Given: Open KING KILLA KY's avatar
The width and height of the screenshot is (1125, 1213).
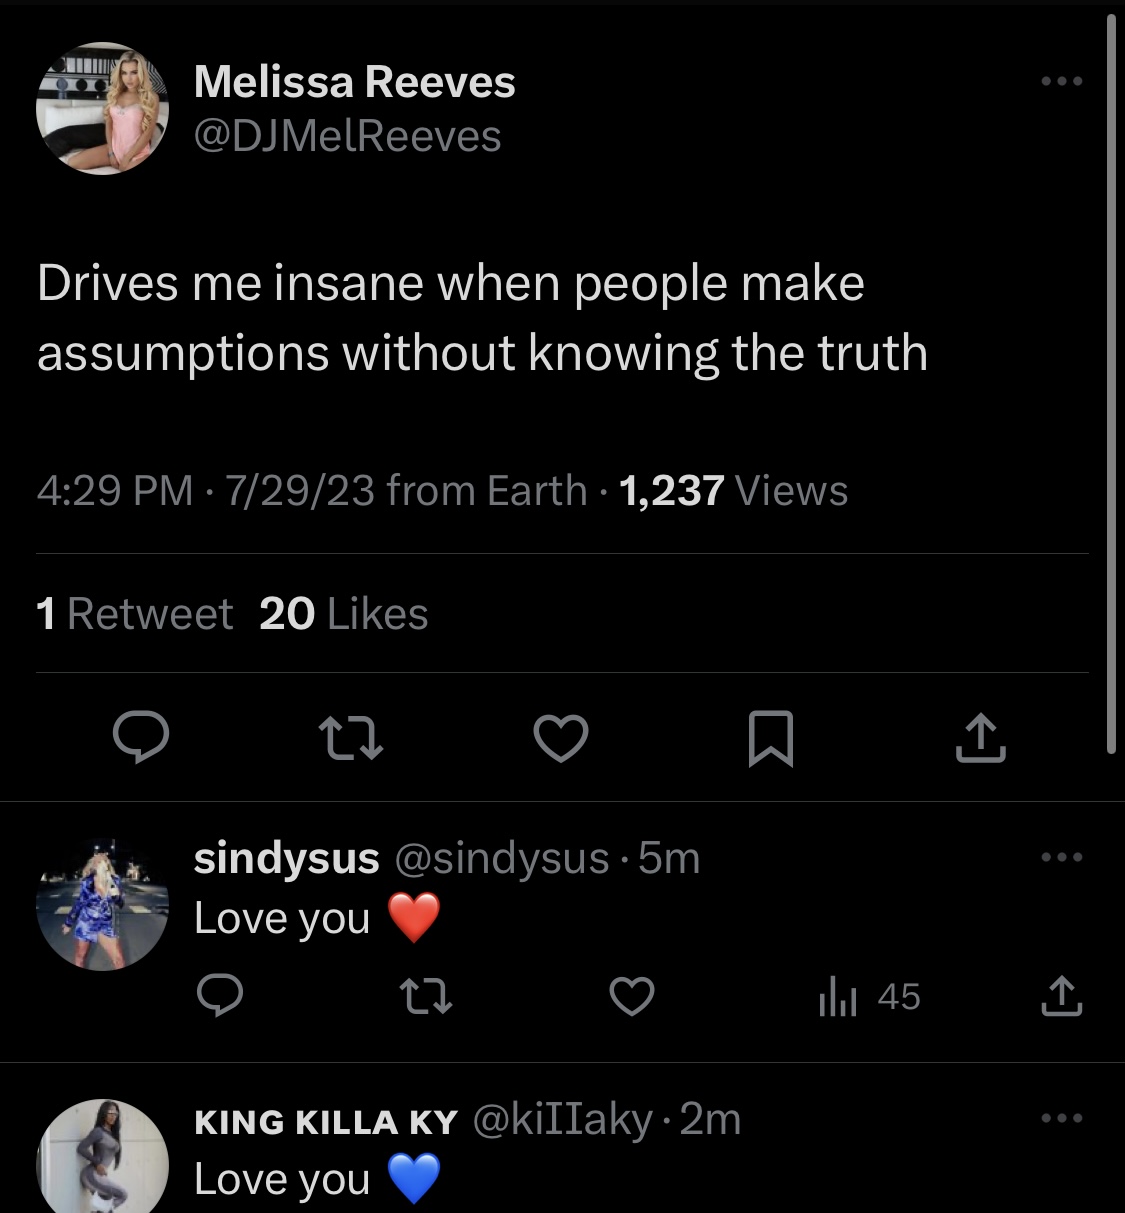Looking at the screenshot, I should pyautogui.click(x=102, y=1156).
